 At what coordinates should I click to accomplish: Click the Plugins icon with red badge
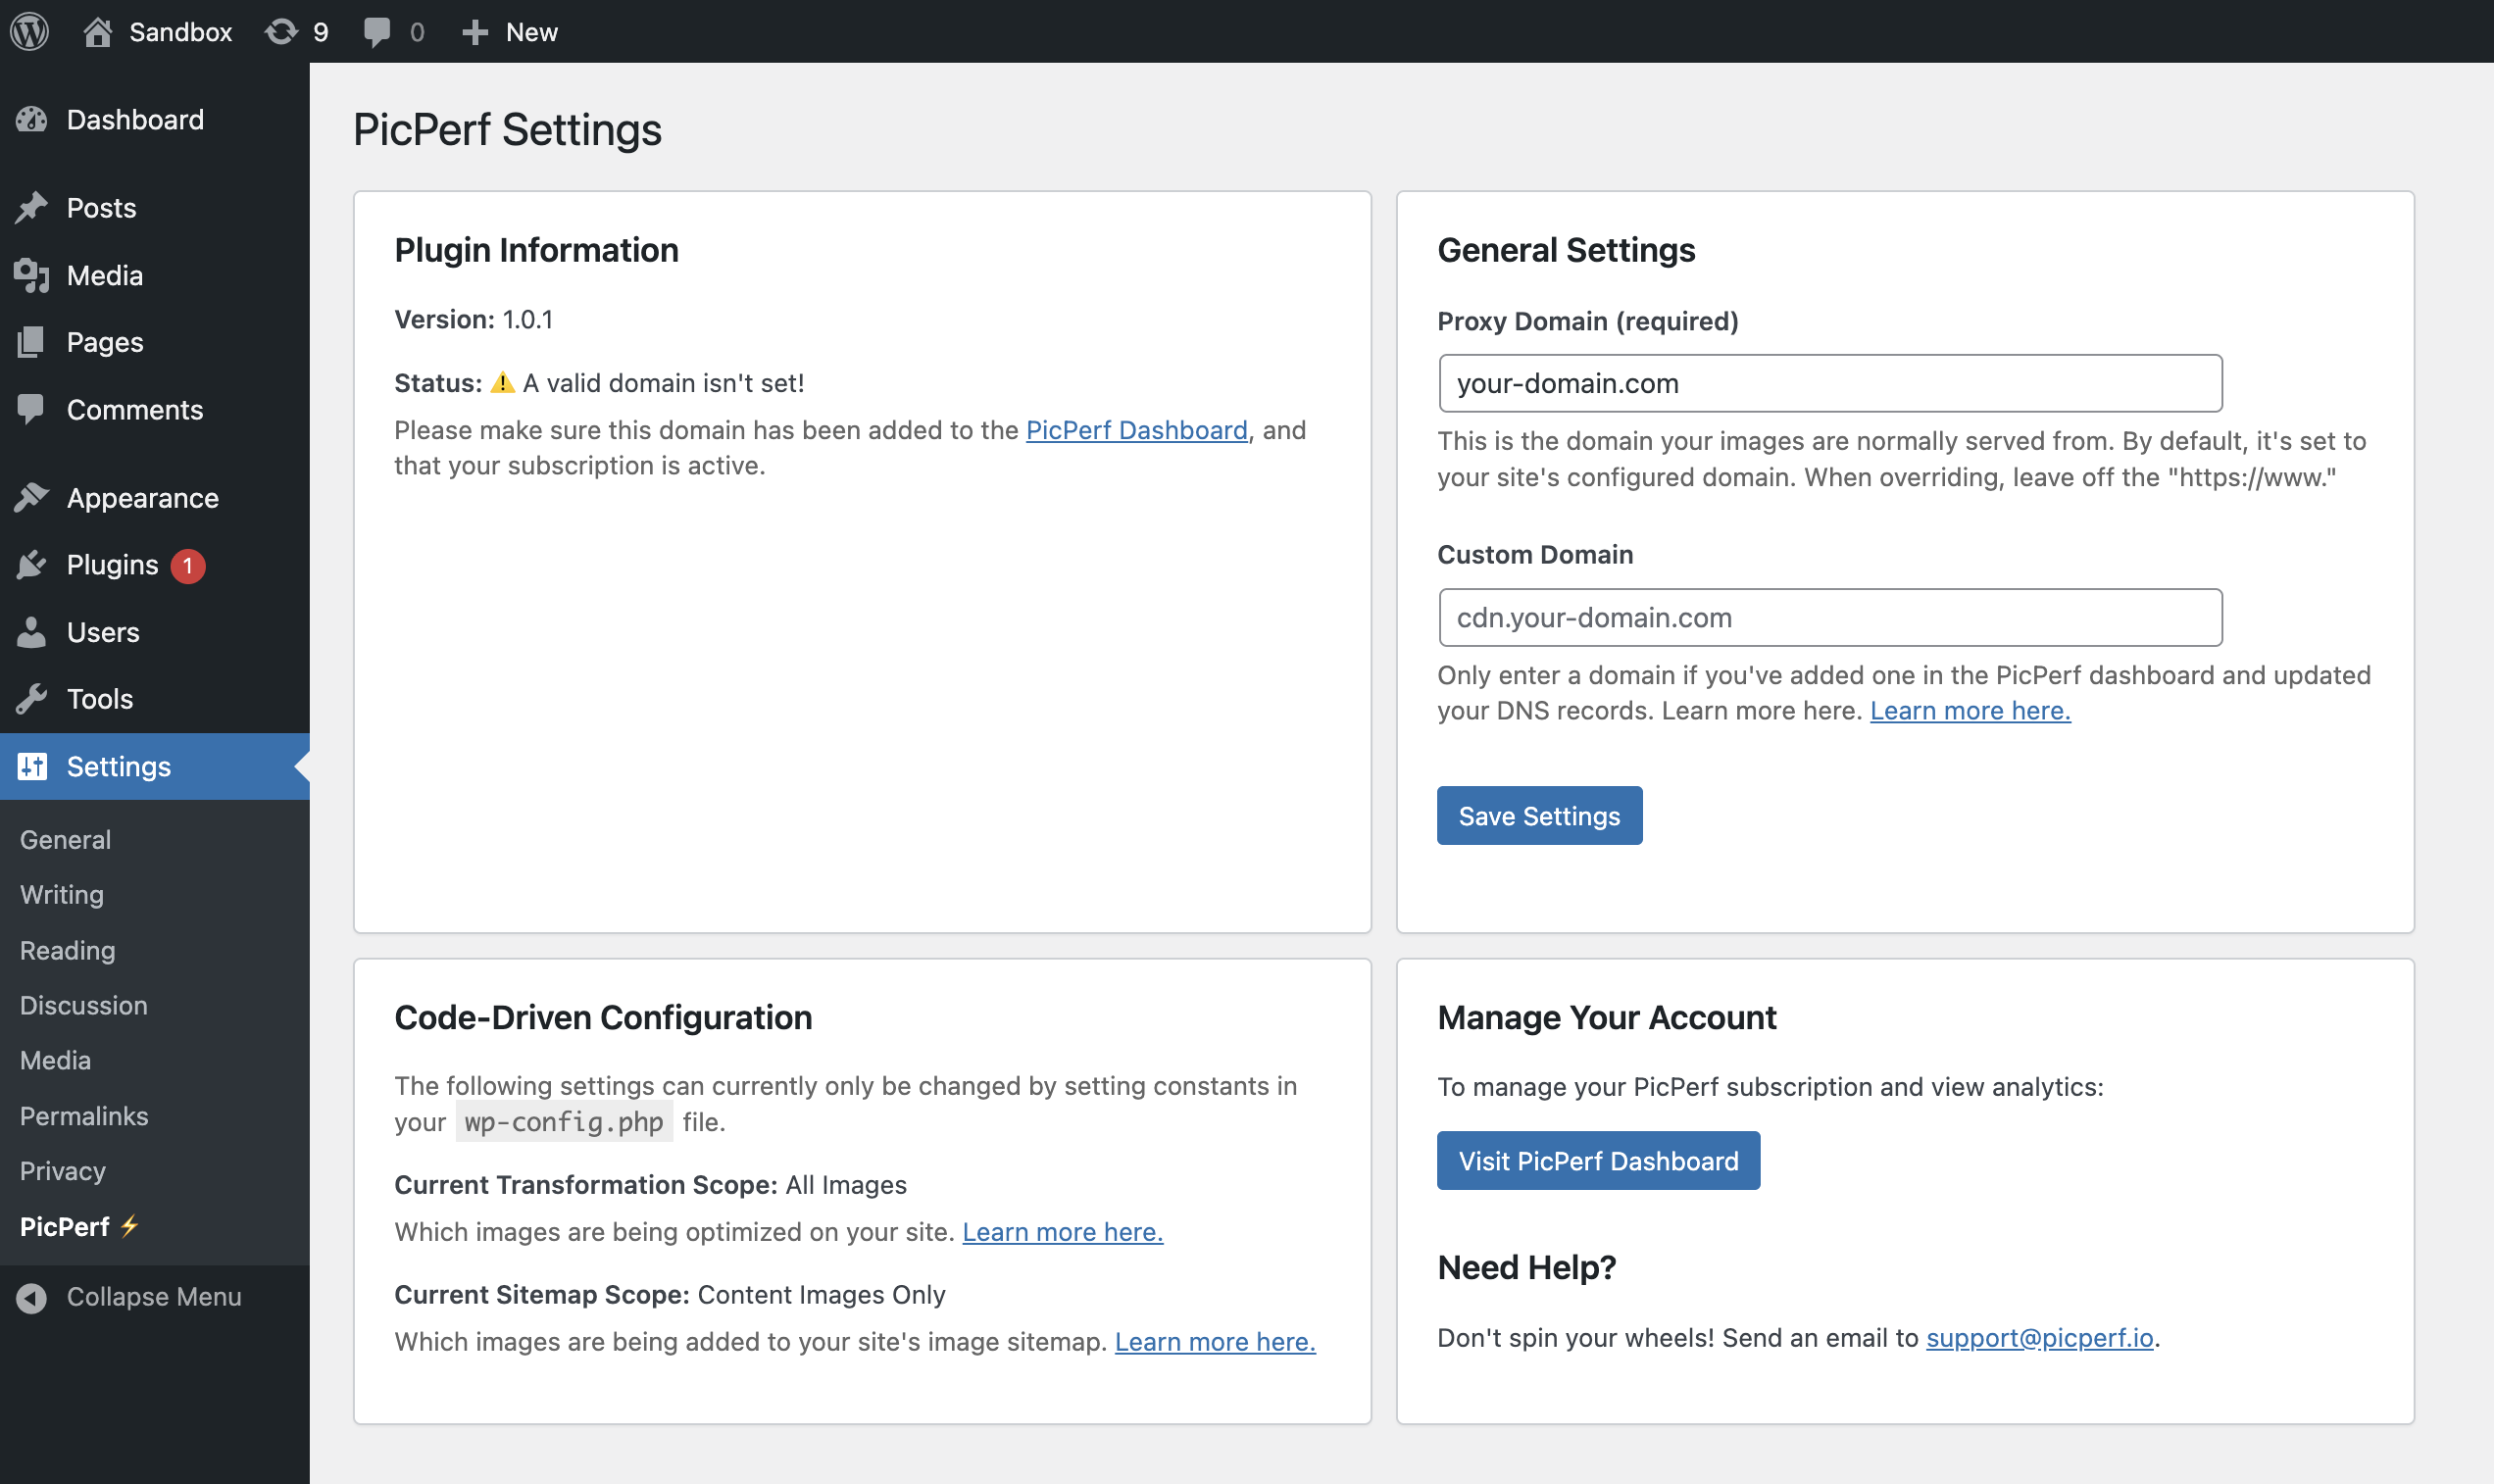click(x=33, y=564)
